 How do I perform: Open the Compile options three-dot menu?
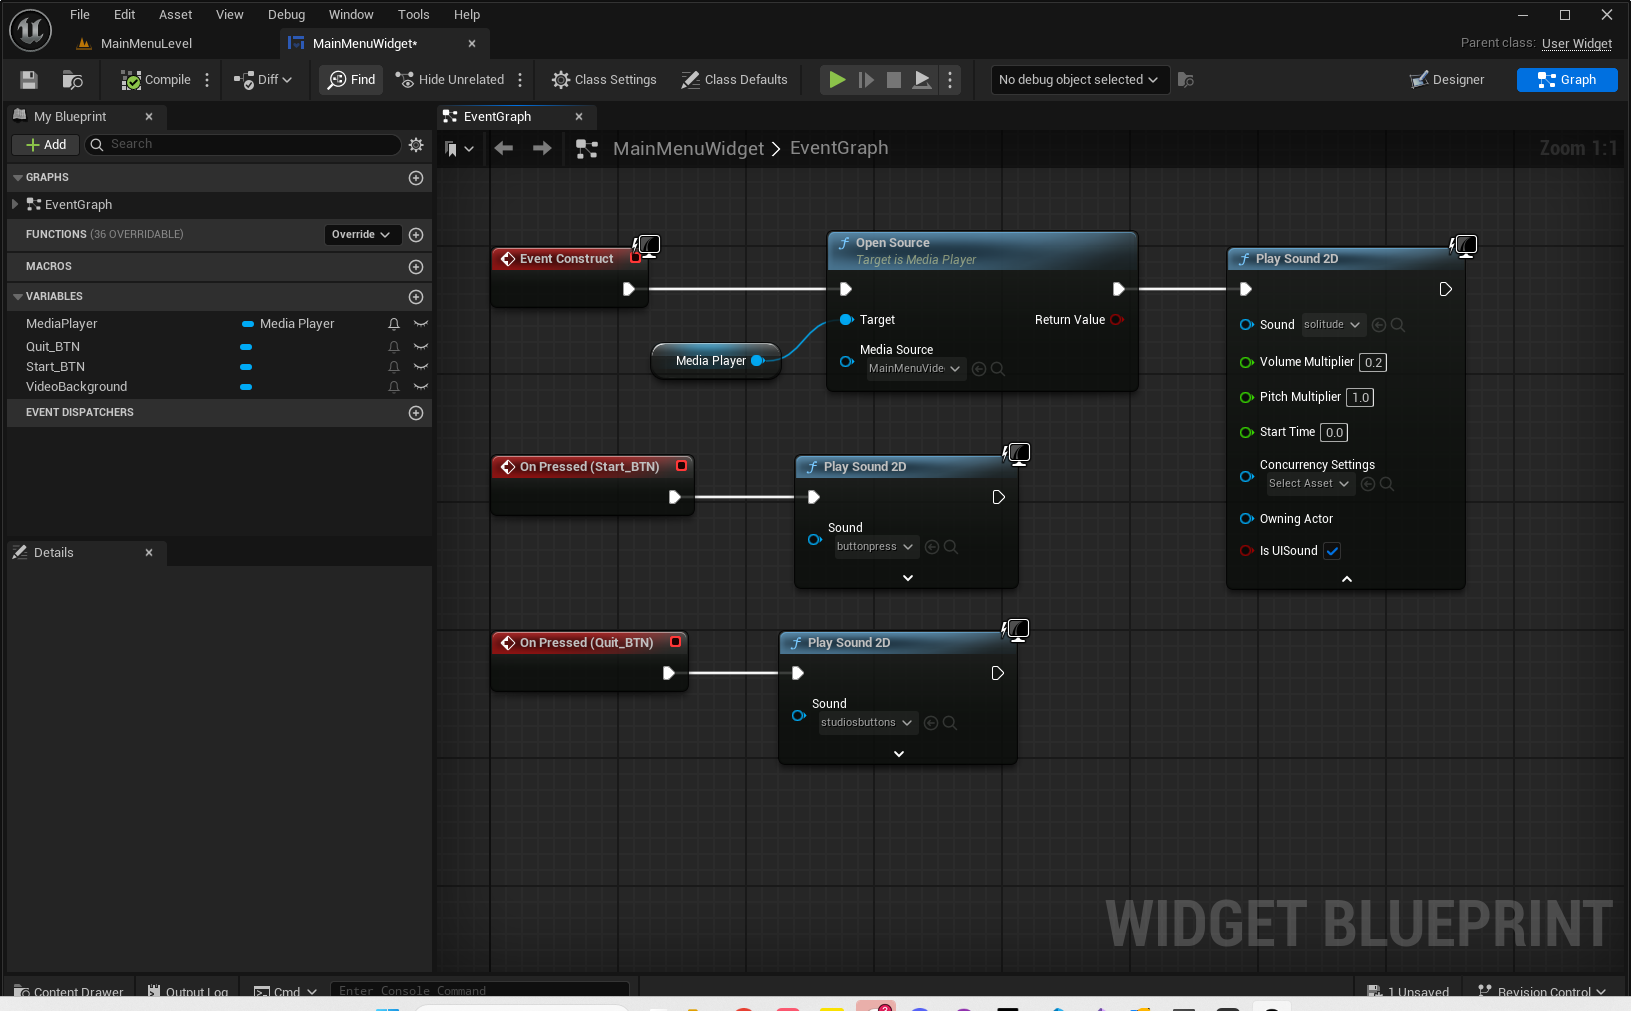click(x=207, y=80)
